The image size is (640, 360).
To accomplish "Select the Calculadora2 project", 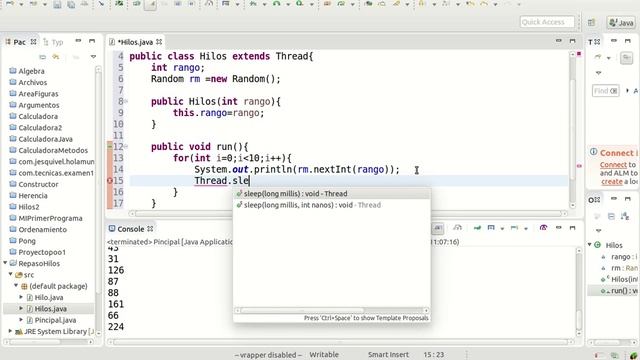I will [40, 128].
